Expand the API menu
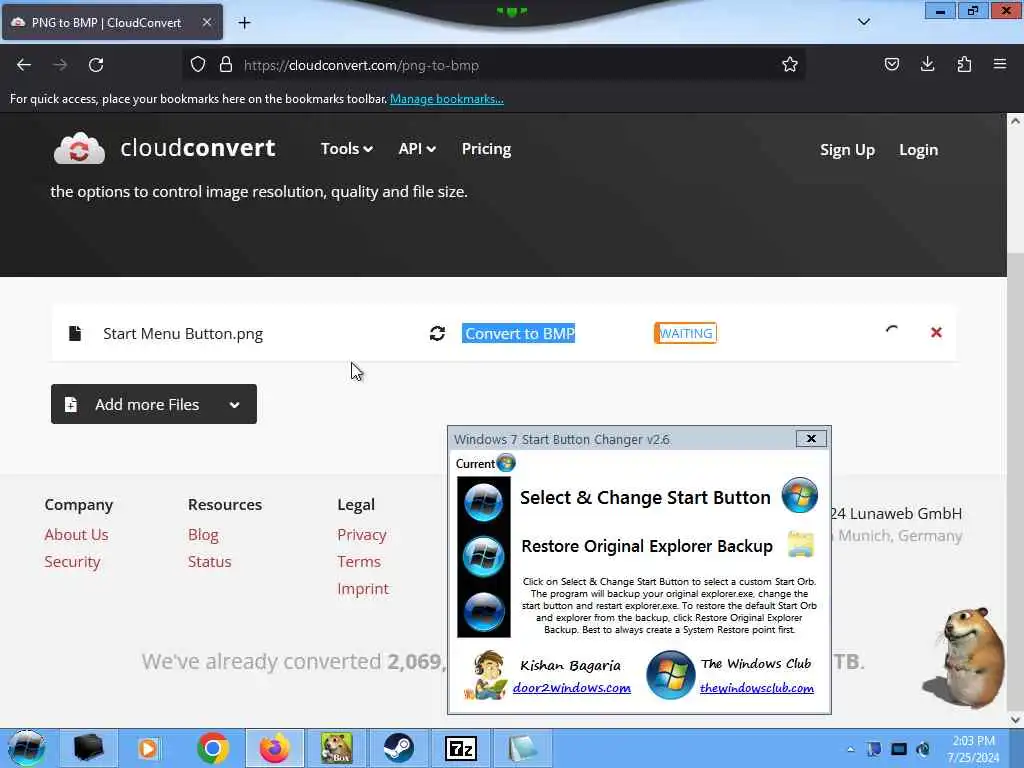Screen dimensions: 1024x768 click(417, 149)
